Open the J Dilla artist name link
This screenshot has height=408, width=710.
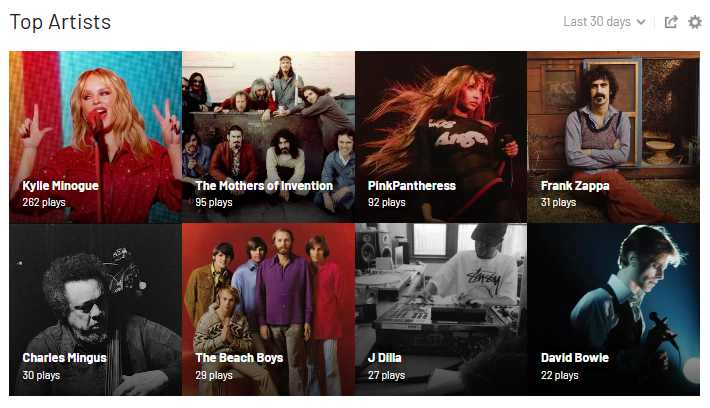pos(384,358)
